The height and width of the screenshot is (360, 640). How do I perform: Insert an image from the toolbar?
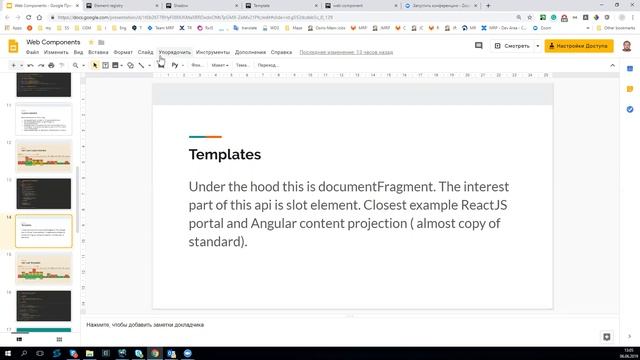click(115, 65)
